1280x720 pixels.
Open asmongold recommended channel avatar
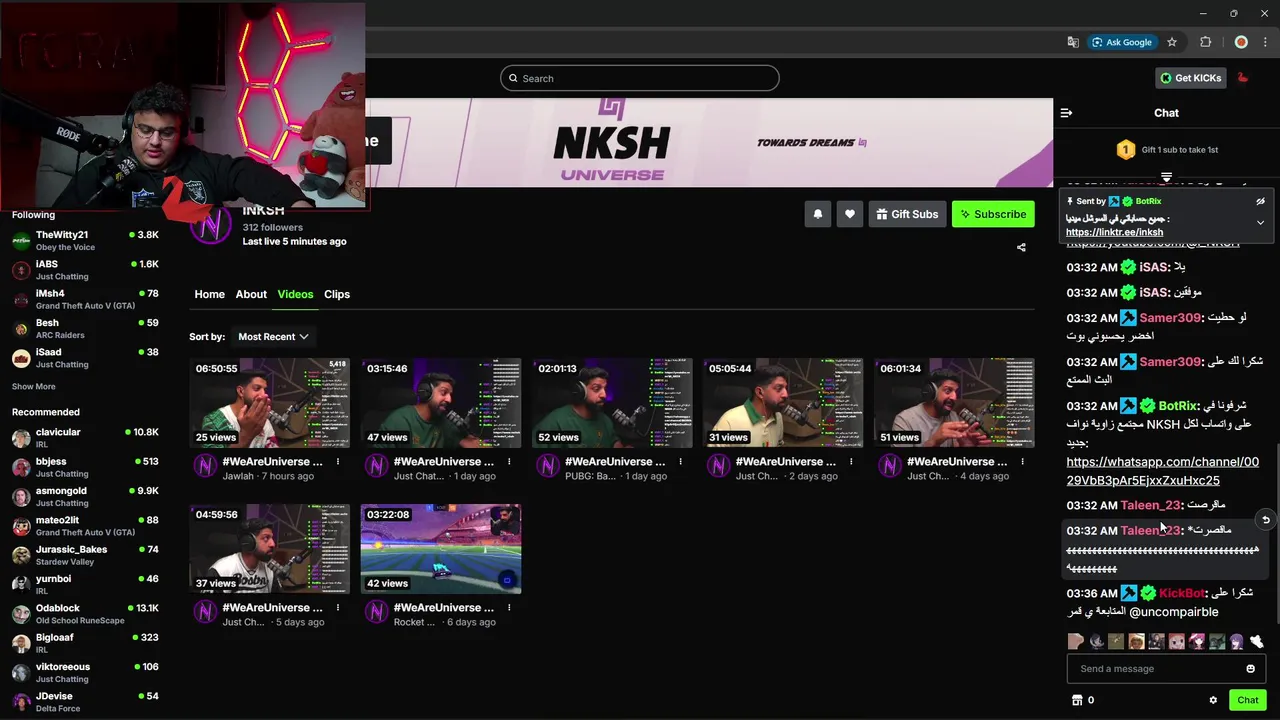(21, 496)
